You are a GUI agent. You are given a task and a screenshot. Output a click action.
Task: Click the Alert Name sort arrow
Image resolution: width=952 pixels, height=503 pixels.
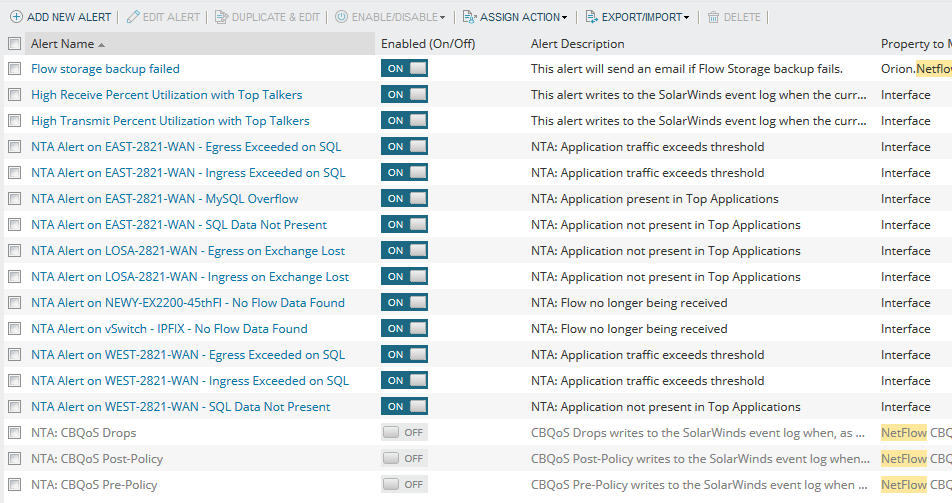point(102,45)
